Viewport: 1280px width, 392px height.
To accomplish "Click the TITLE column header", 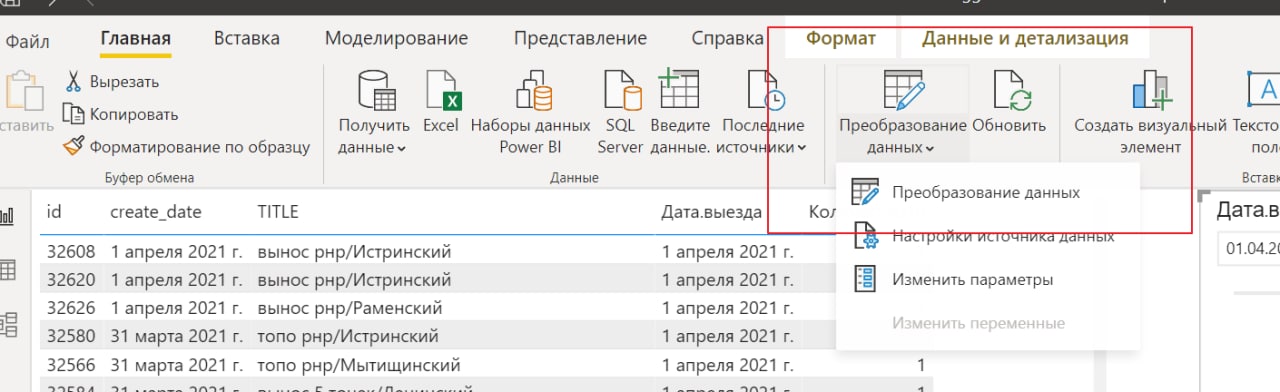I will [278, 212].
